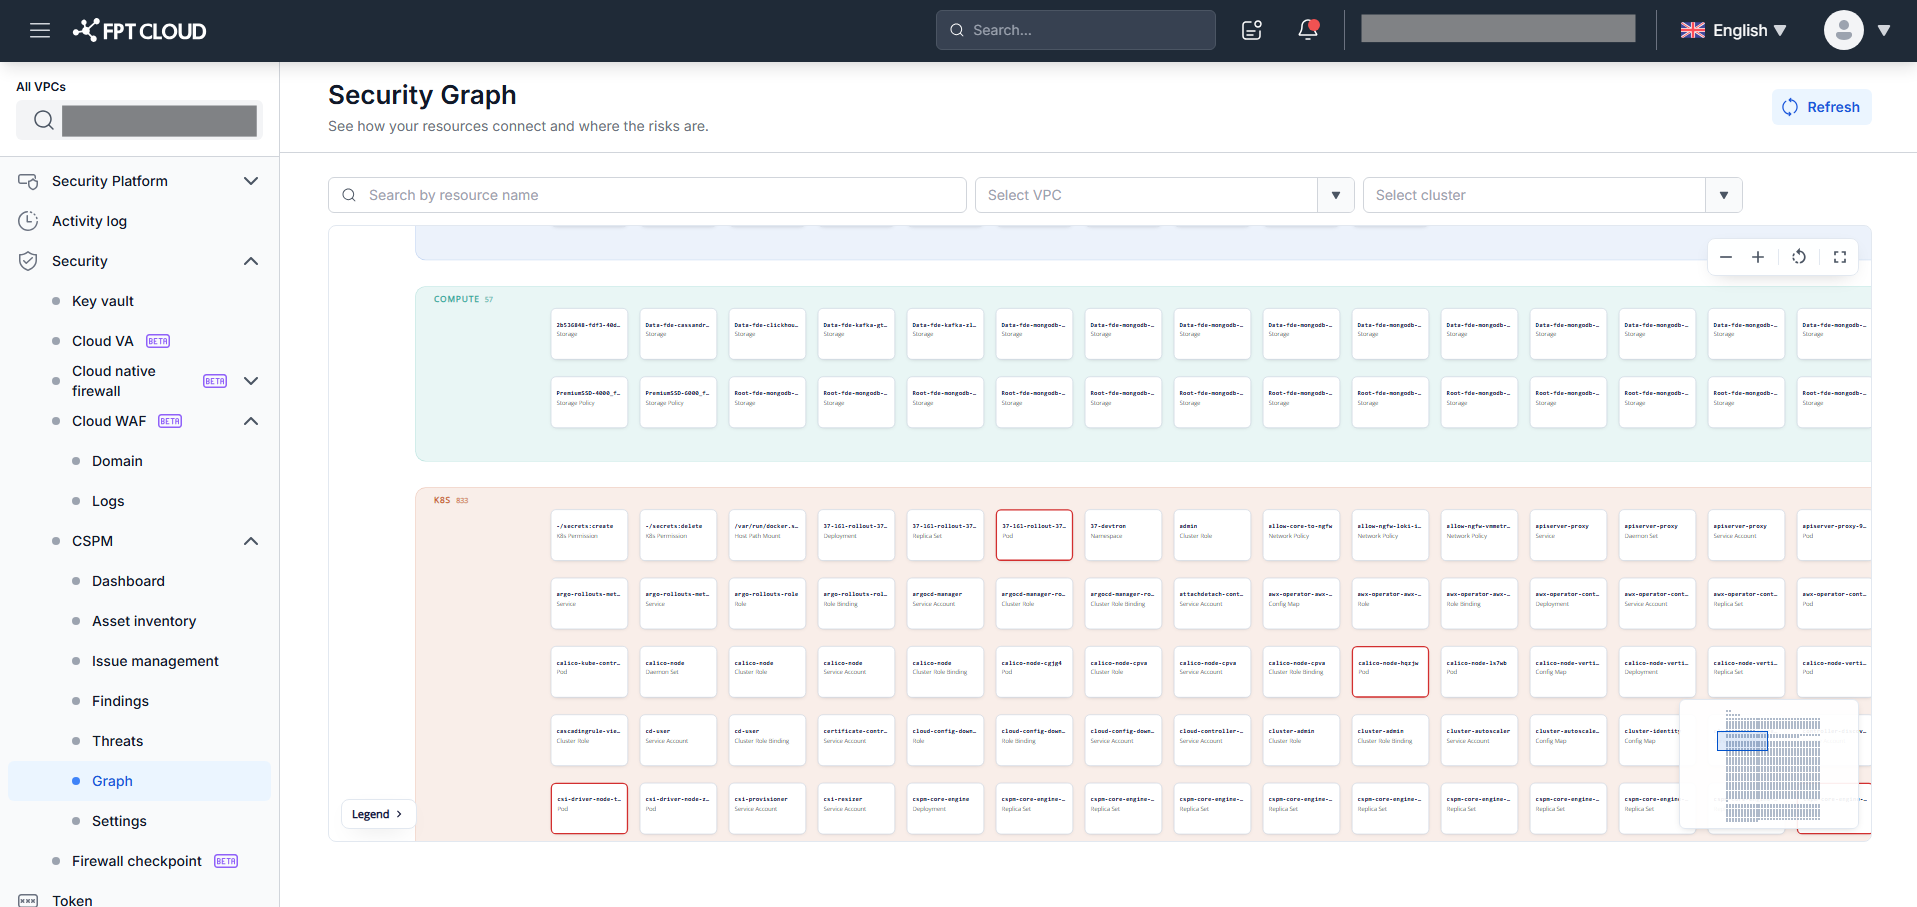Select the ~/secrets:delete K8s Permission node
1917x907 pixels.
click(678, 535)
